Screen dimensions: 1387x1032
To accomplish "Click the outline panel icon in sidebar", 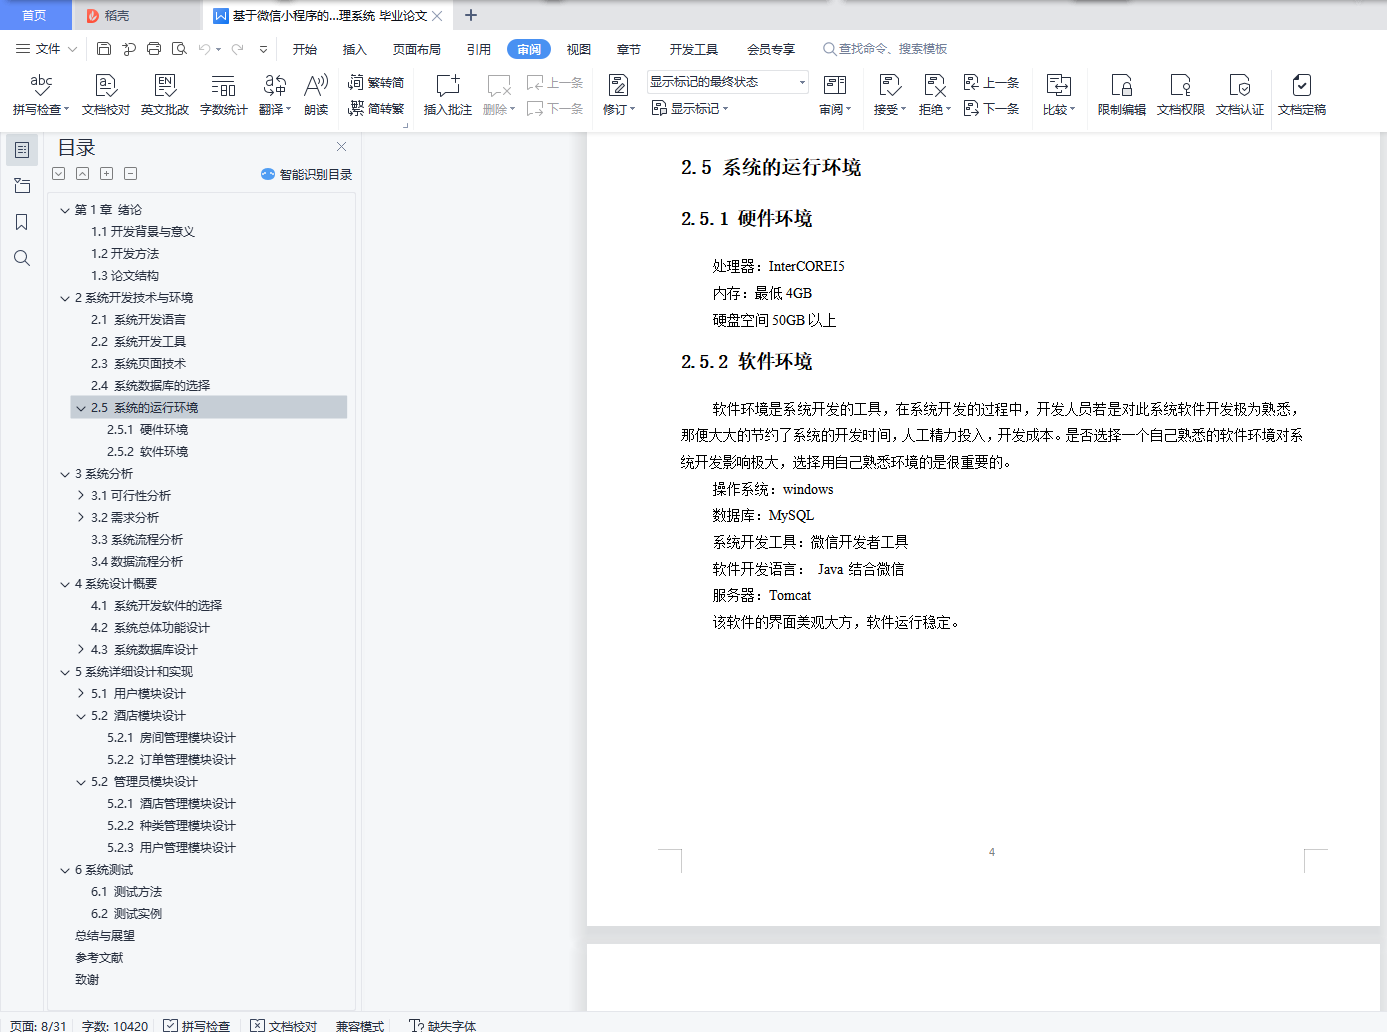I will pyautogui.click(x=22, y=150).
